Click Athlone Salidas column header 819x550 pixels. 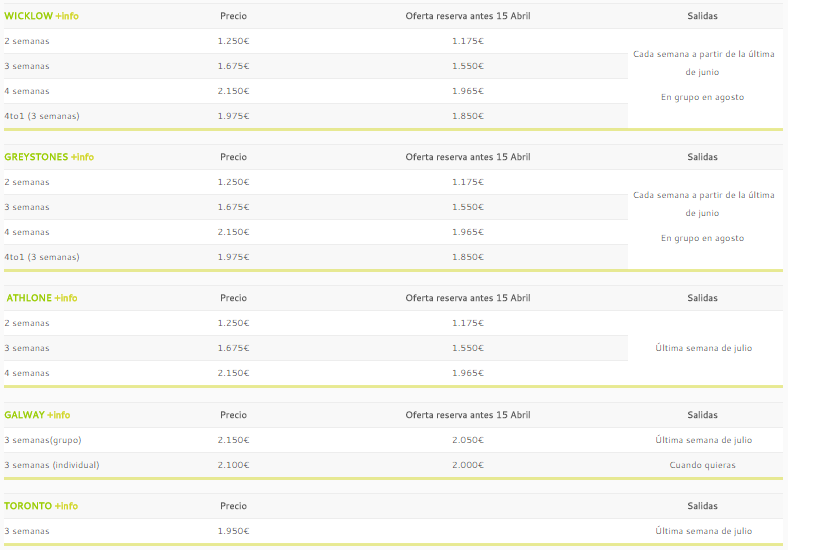click(703, 298)
